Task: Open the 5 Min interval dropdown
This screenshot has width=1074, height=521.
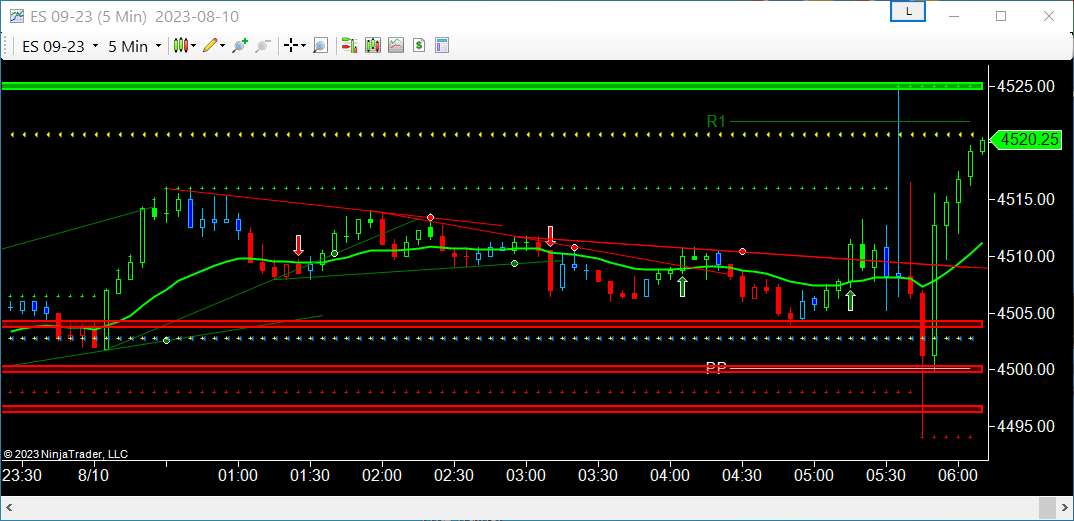Action: tap(134, 46)
